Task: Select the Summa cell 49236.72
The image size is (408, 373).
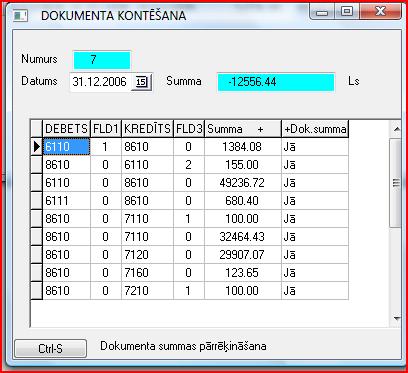Action: click(x=243, y=183)
